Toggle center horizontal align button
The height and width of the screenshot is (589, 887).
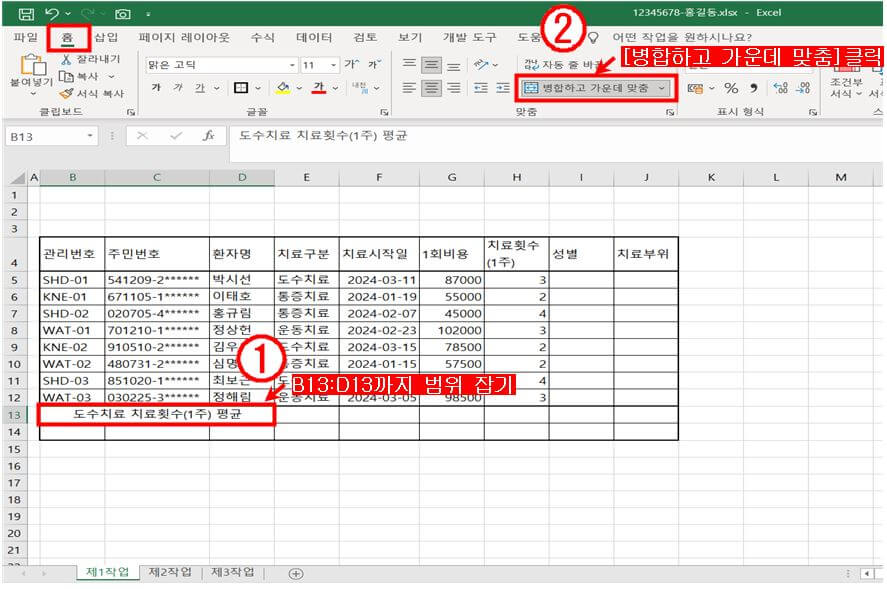pyautogui.click(x=431, y=88)
